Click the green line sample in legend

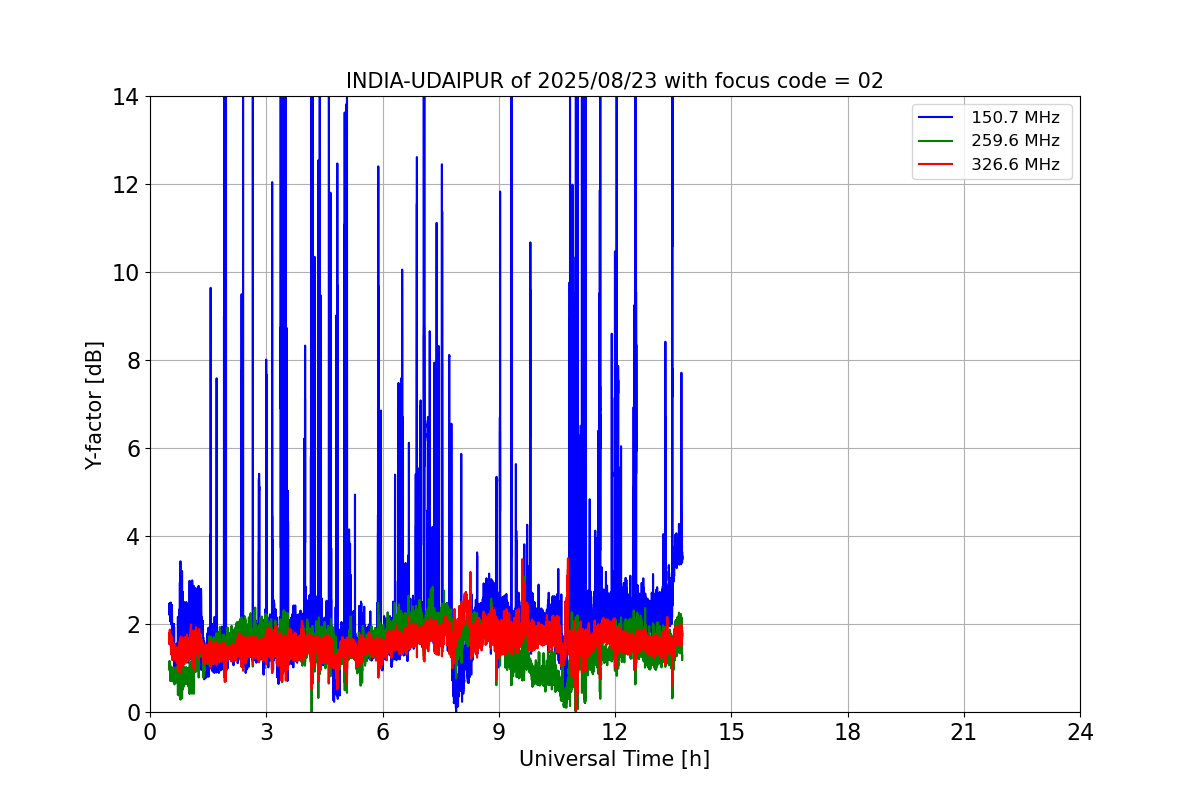pos(937,141)
